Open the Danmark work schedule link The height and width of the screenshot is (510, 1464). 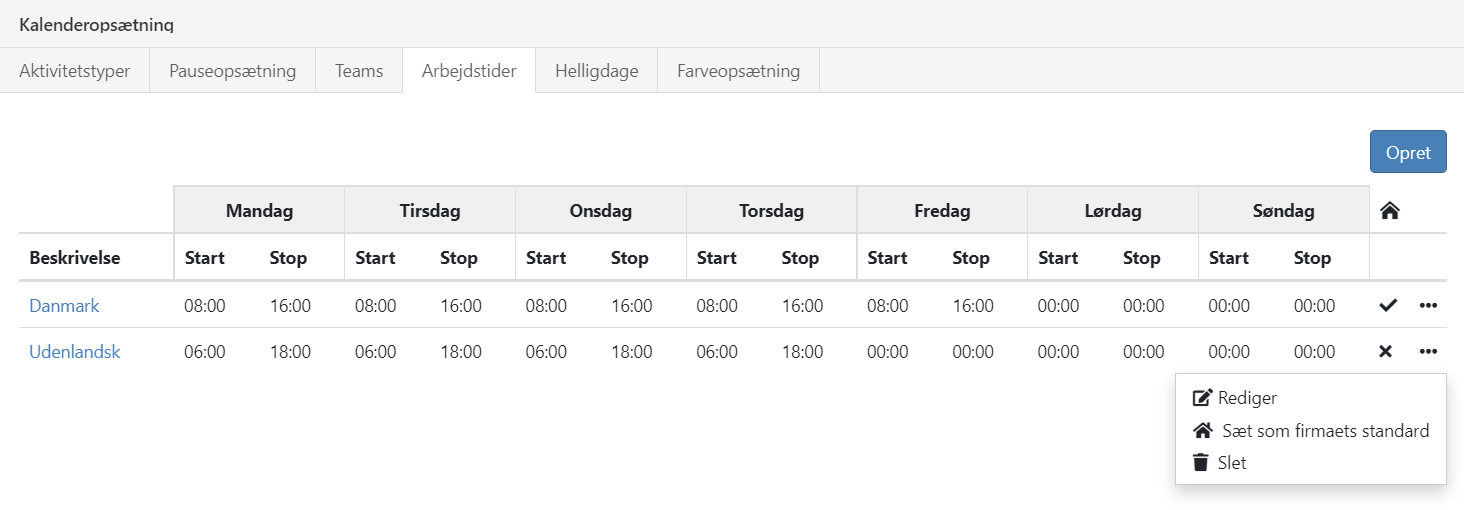pyautogui.click(x=64, y=306)
